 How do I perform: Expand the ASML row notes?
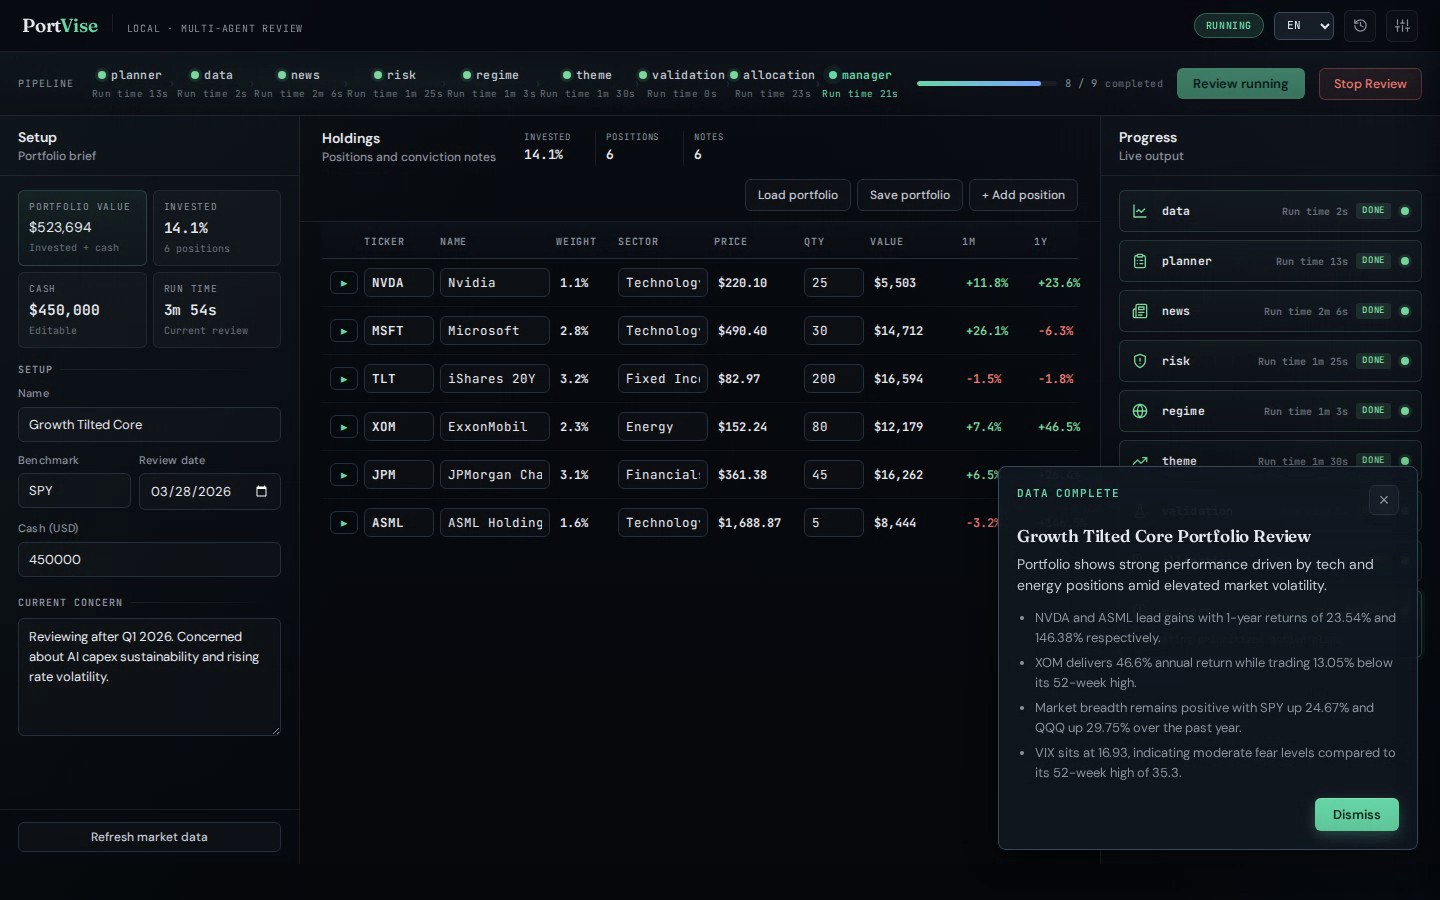click(x=344, y=523)
